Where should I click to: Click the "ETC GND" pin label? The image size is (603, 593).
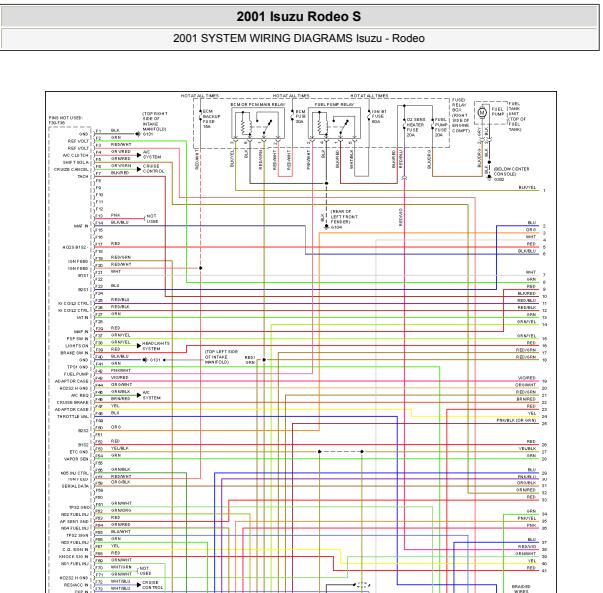point(78,452)
